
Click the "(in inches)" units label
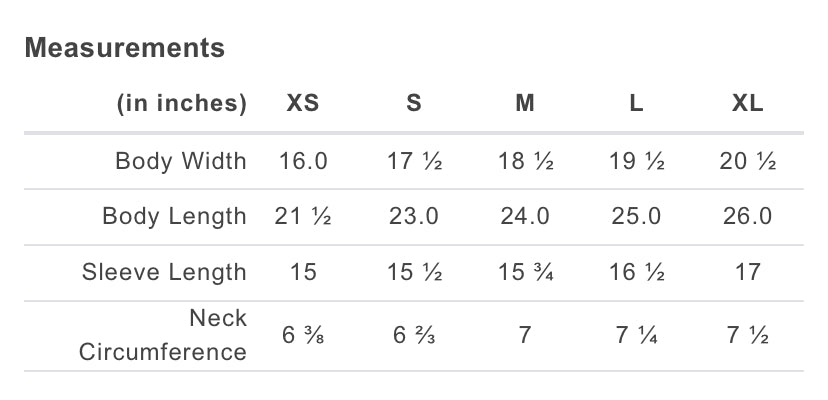tap(182, 103)
